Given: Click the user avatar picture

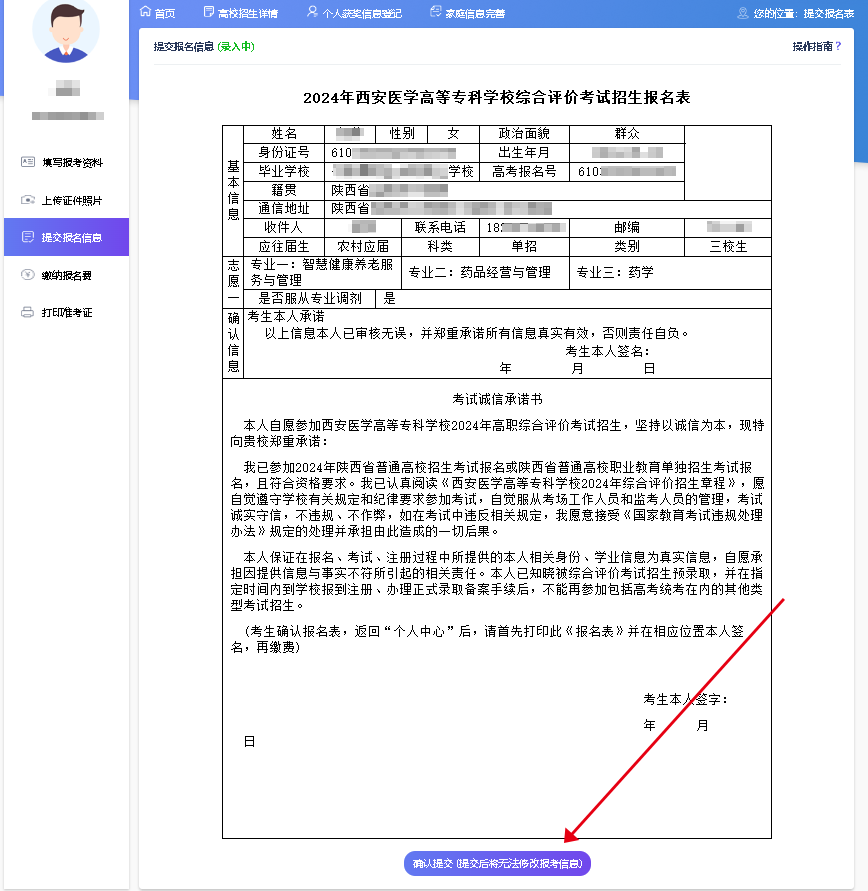Looking at the screenshot, I should [x=66, y=28].
